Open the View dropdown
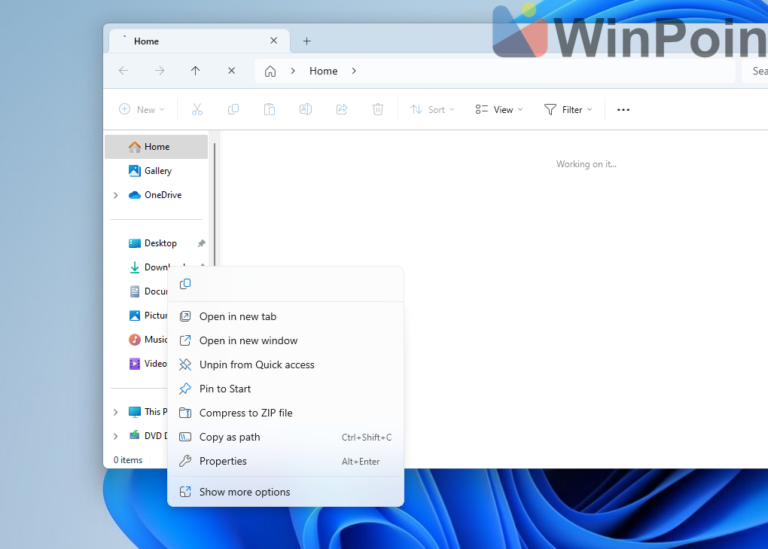 pos(499,110)
